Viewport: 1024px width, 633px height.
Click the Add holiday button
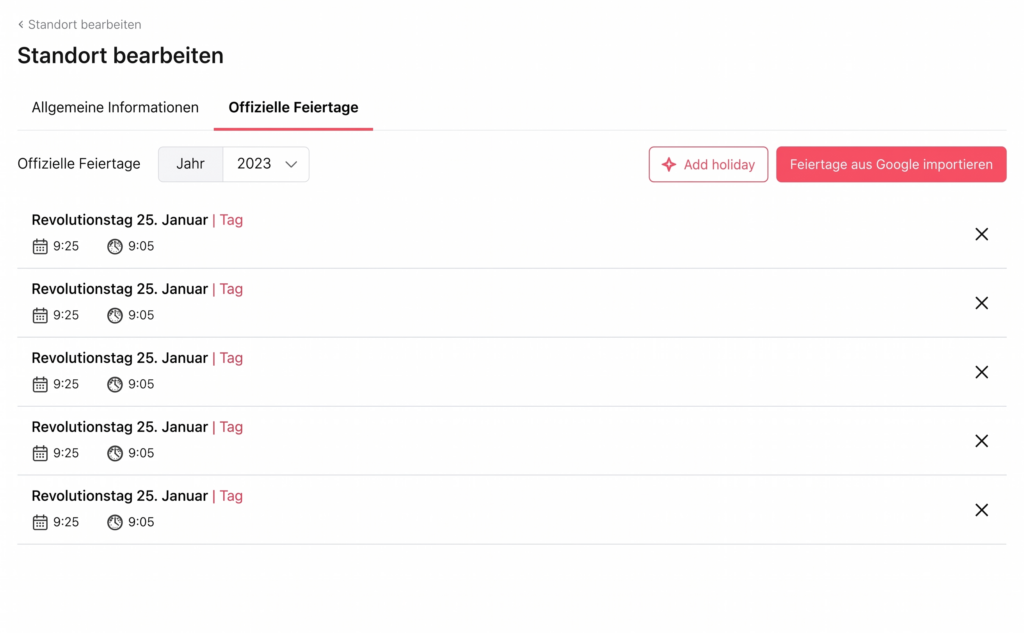(708, 165)
